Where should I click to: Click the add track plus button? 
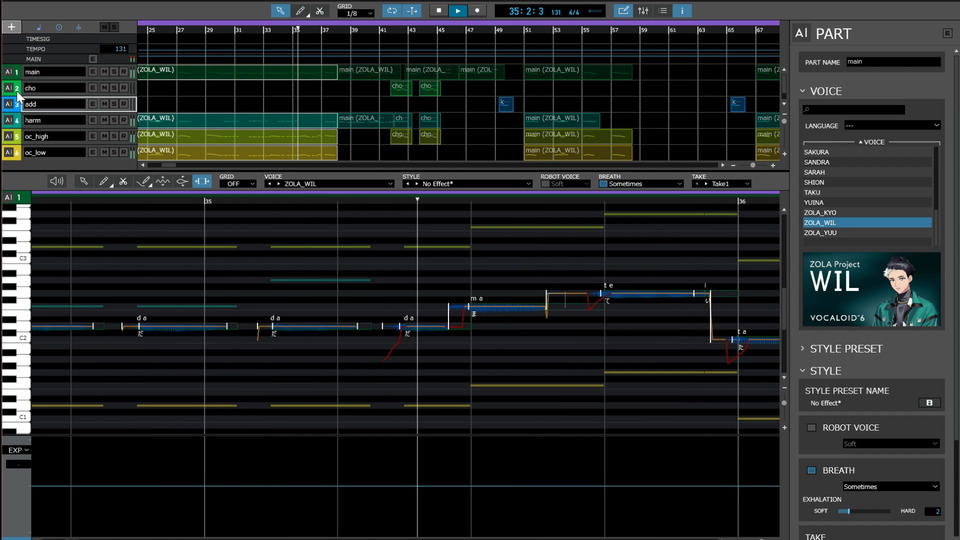coord(11,27)
